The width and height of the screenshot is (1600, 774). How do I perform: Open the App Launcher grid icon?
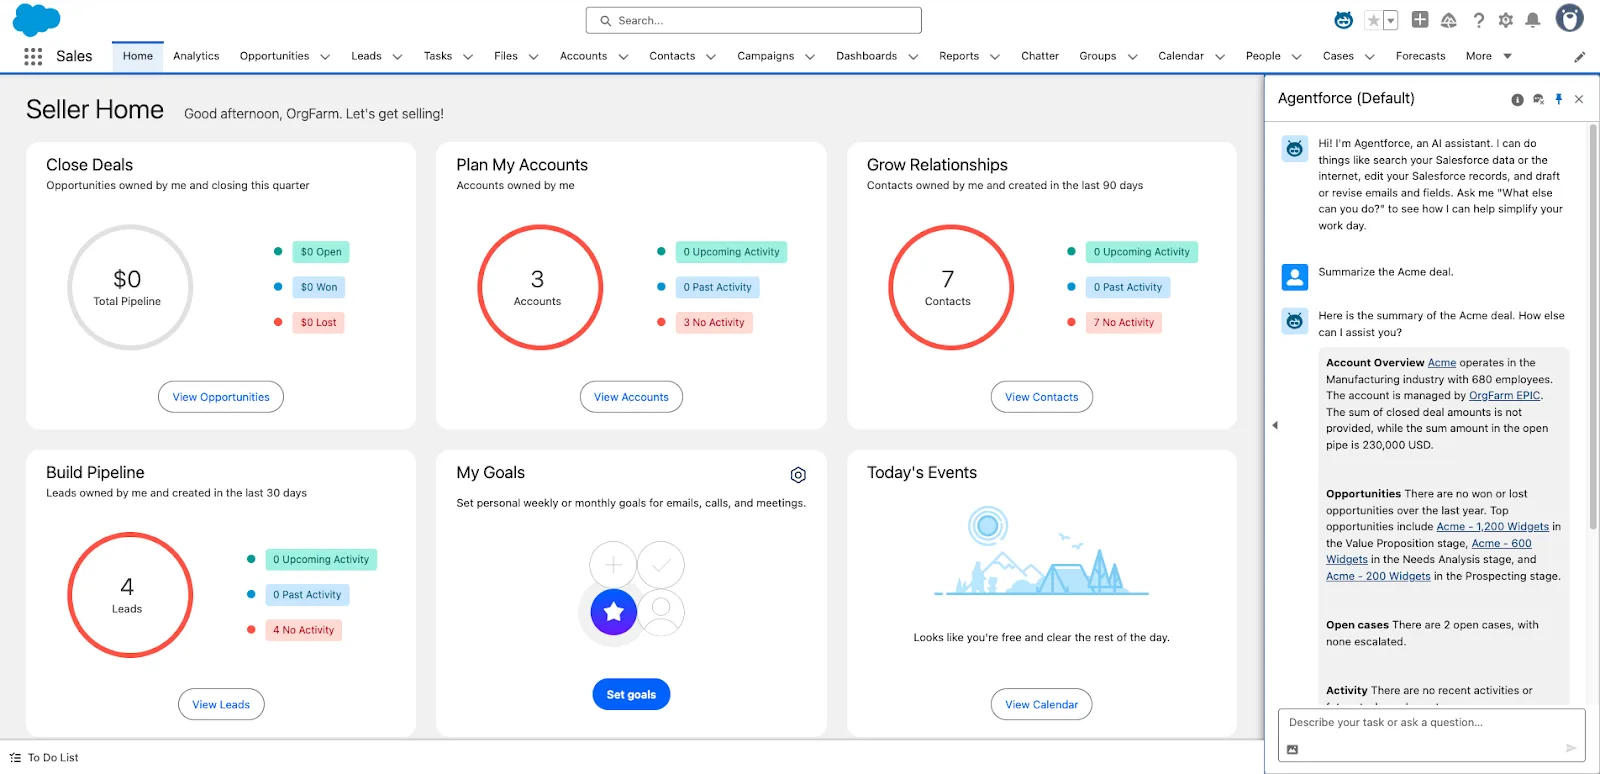[33, 57]
